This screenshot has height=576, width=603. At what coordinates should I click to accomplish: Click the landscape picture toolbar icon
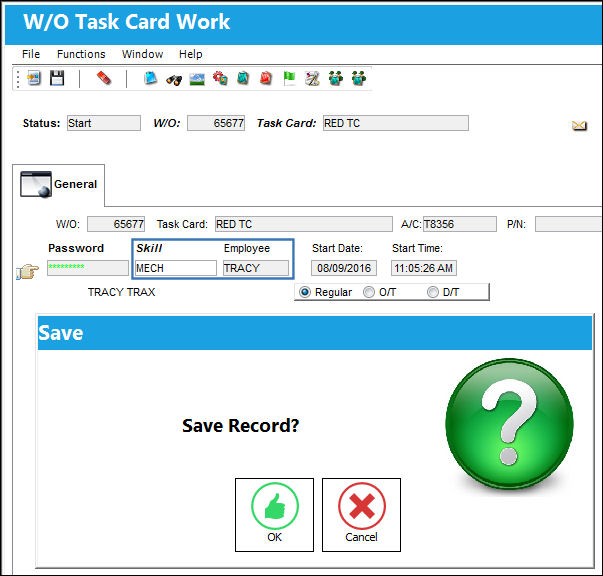[197, 79]
